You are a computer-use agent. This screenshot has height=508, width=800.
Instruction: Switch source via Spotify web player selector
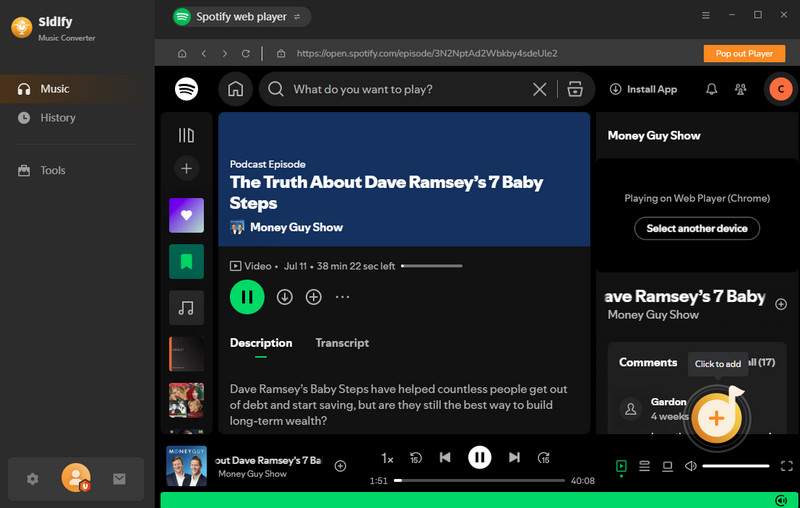coord(241,17)
